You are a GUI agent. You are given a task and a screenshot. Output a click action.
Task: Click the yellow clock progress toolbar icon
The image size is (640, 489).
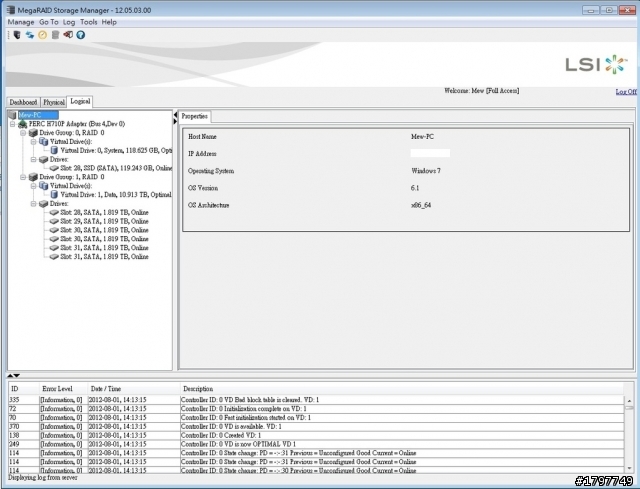42,35
